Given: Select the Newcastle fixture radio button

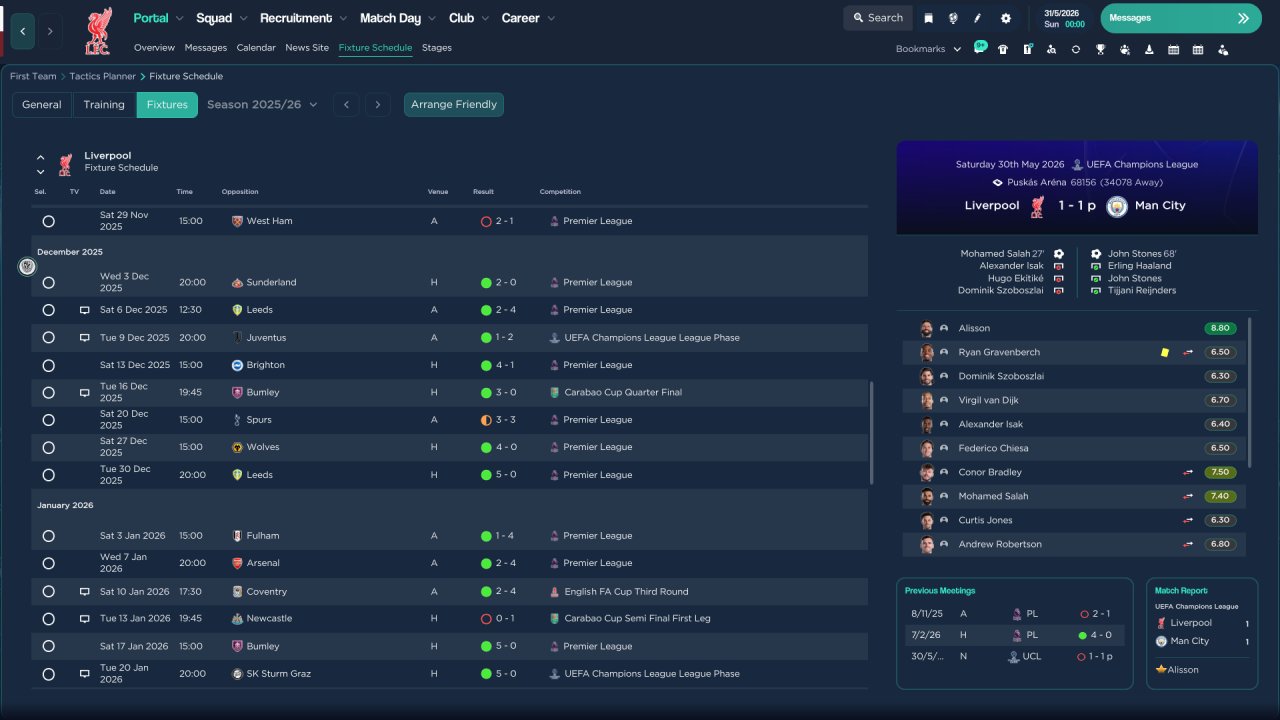Looking at the screenshot, I should [48, 619].
